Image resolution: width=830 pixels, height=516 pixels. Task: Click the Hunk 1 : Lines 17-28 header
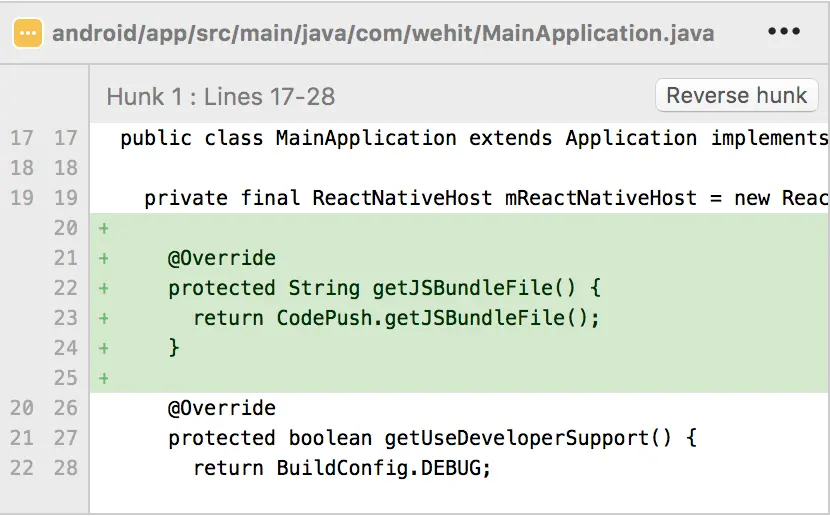[x=221, y=97]
